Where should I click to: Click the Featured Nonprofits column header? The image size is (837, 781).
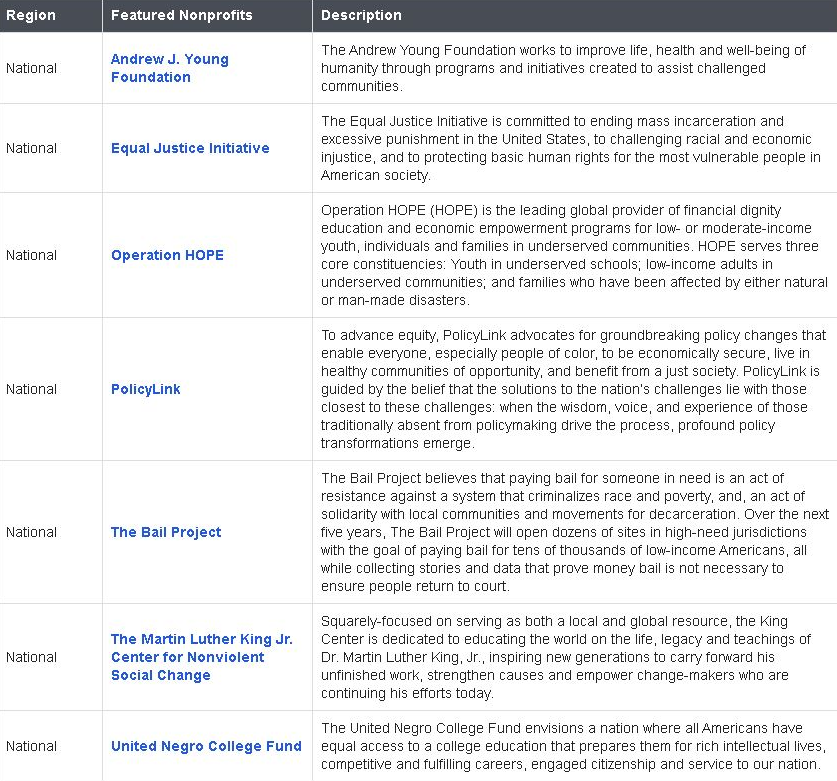coord(181,15)
